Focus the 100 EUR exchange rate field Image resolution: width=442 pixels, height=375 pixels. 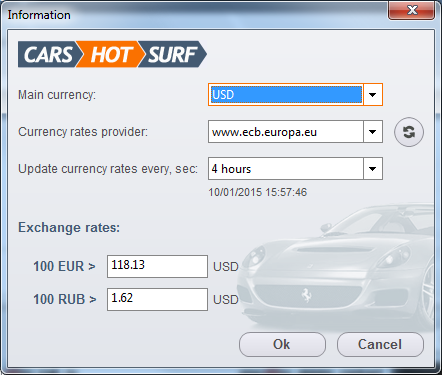157,266
